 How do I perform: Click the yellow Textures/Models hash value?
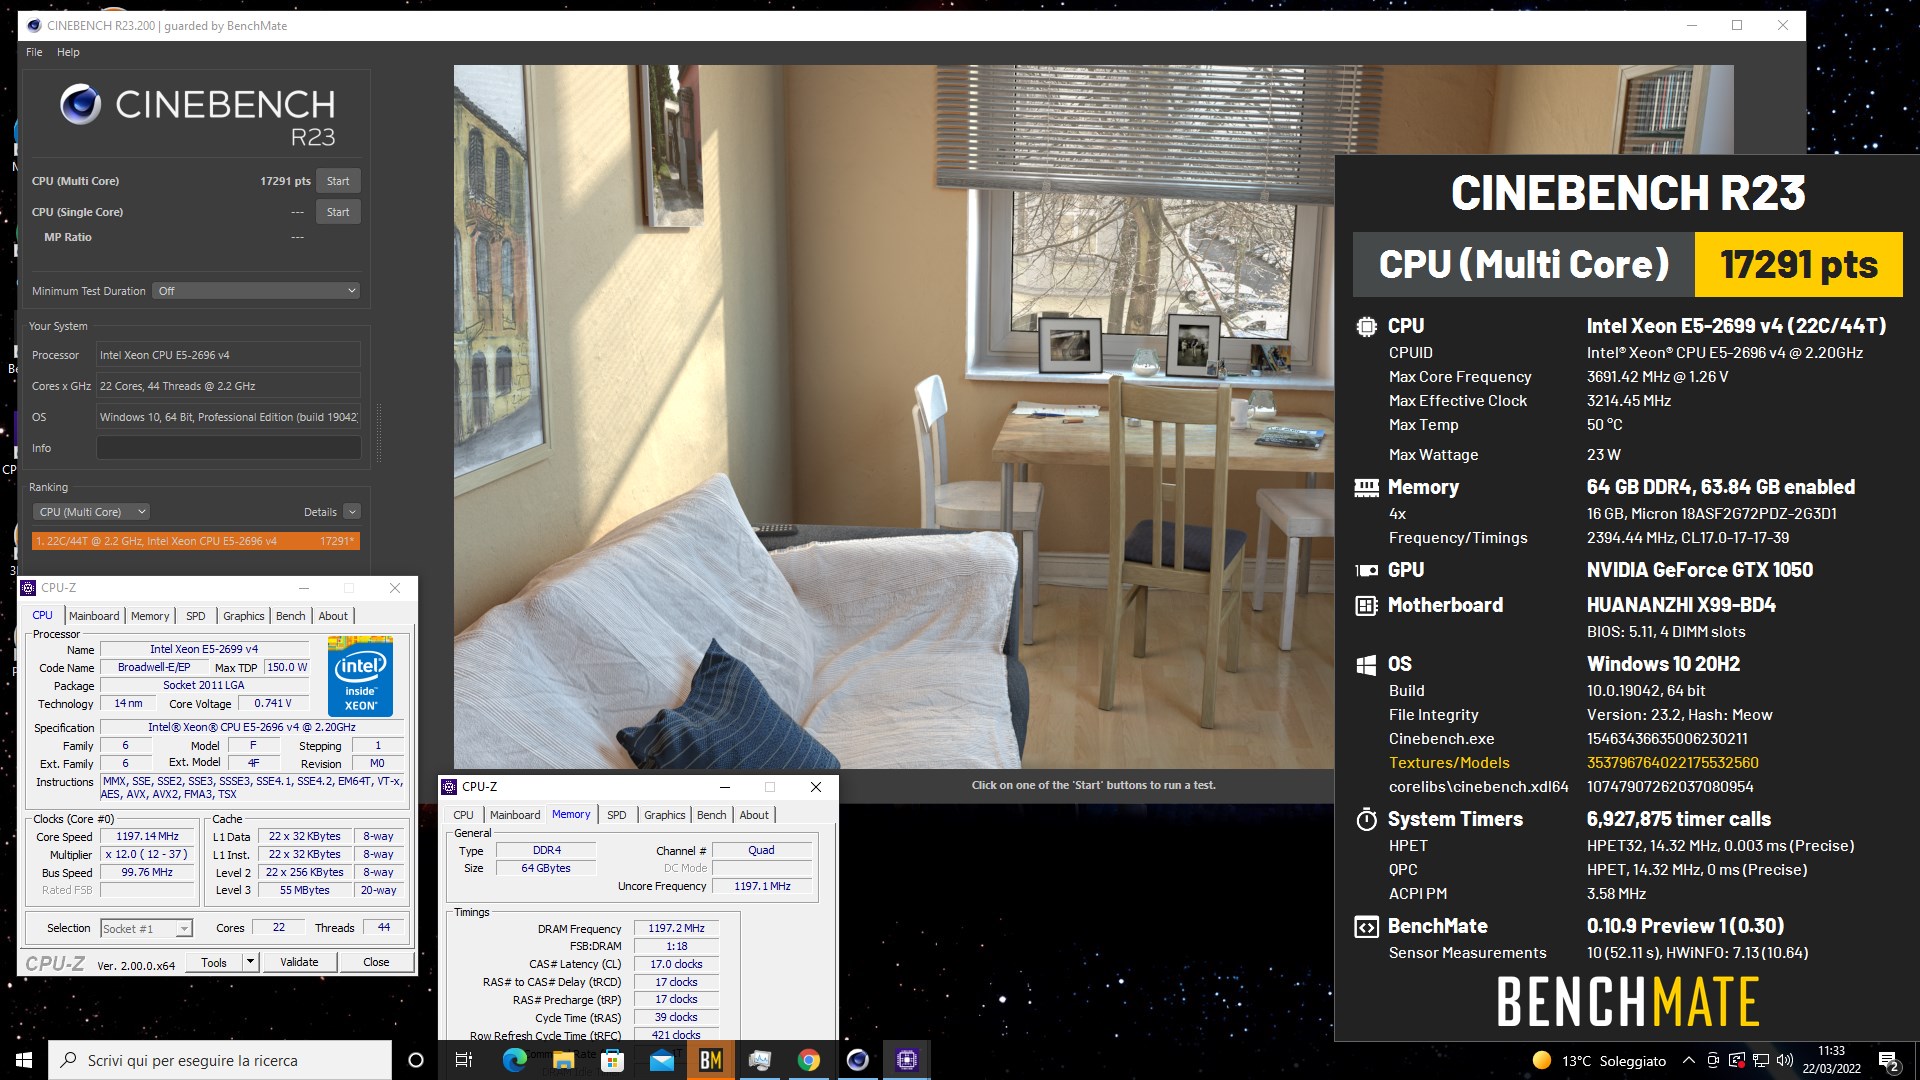[x=1672, y=763]
